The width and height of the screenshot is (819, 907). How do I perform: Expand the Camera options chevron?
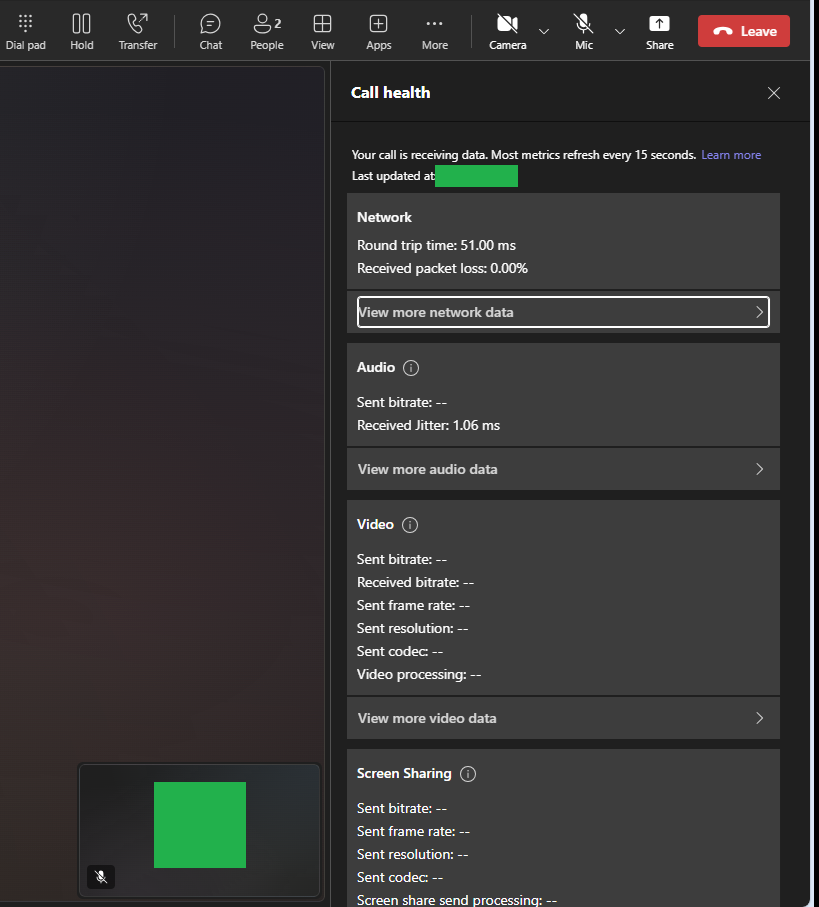coord(544,31)
